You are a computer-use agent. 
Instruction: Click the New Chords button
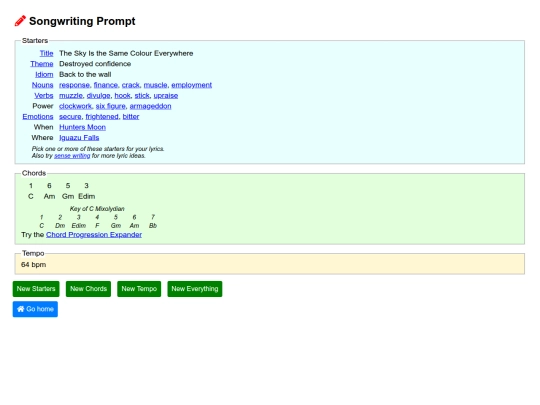pyautogui.click(x=89, y=289)
